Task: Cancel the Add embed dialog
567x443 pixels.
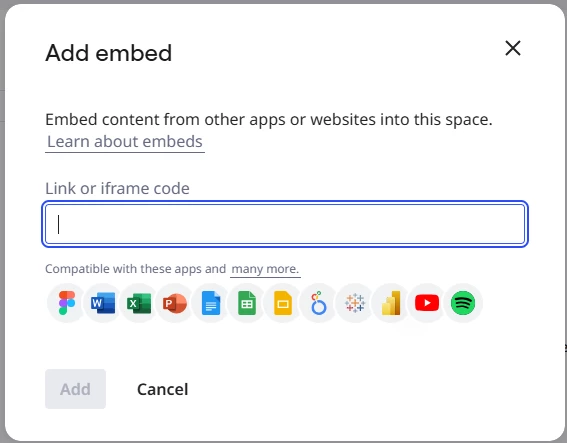Action: tap(162, 389)
